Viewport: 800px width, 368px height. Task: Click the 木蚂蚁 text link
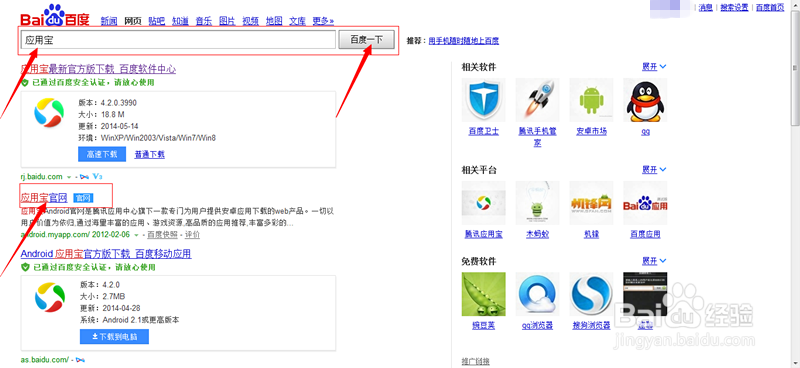pyautogui.click(x=537, y=234)
